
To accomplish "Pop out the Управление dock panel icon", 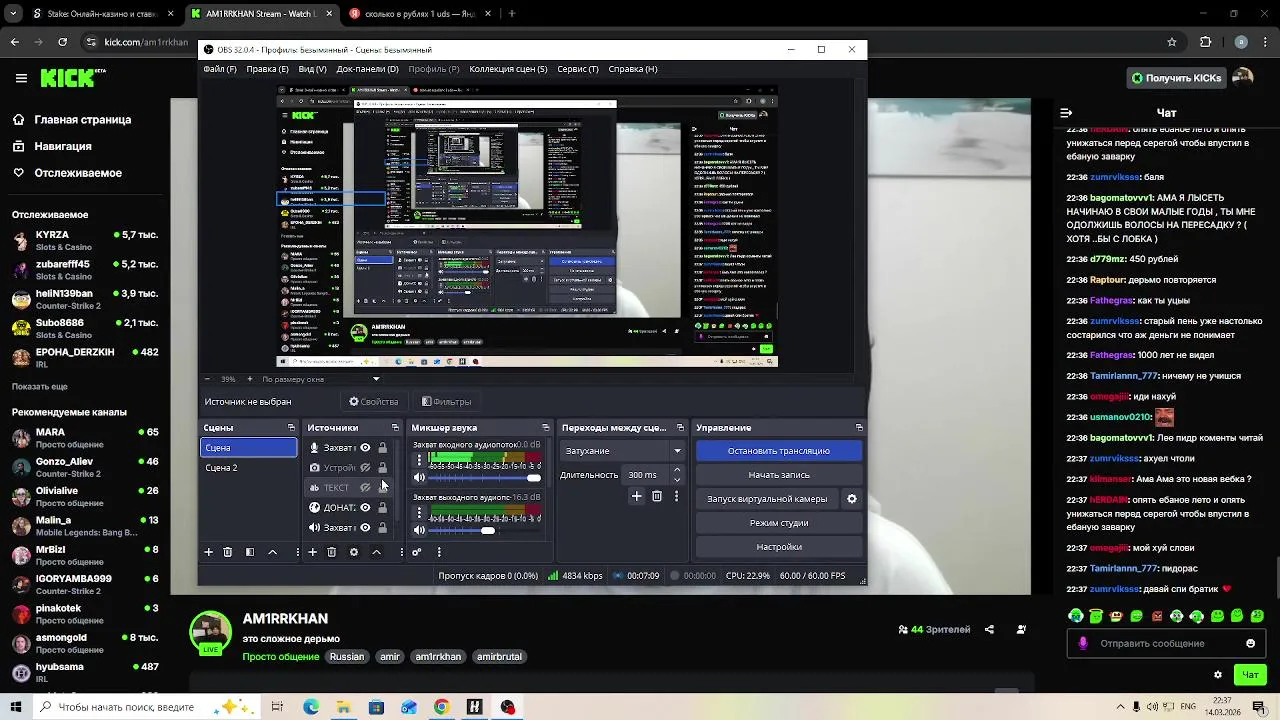I will [859, 428].
